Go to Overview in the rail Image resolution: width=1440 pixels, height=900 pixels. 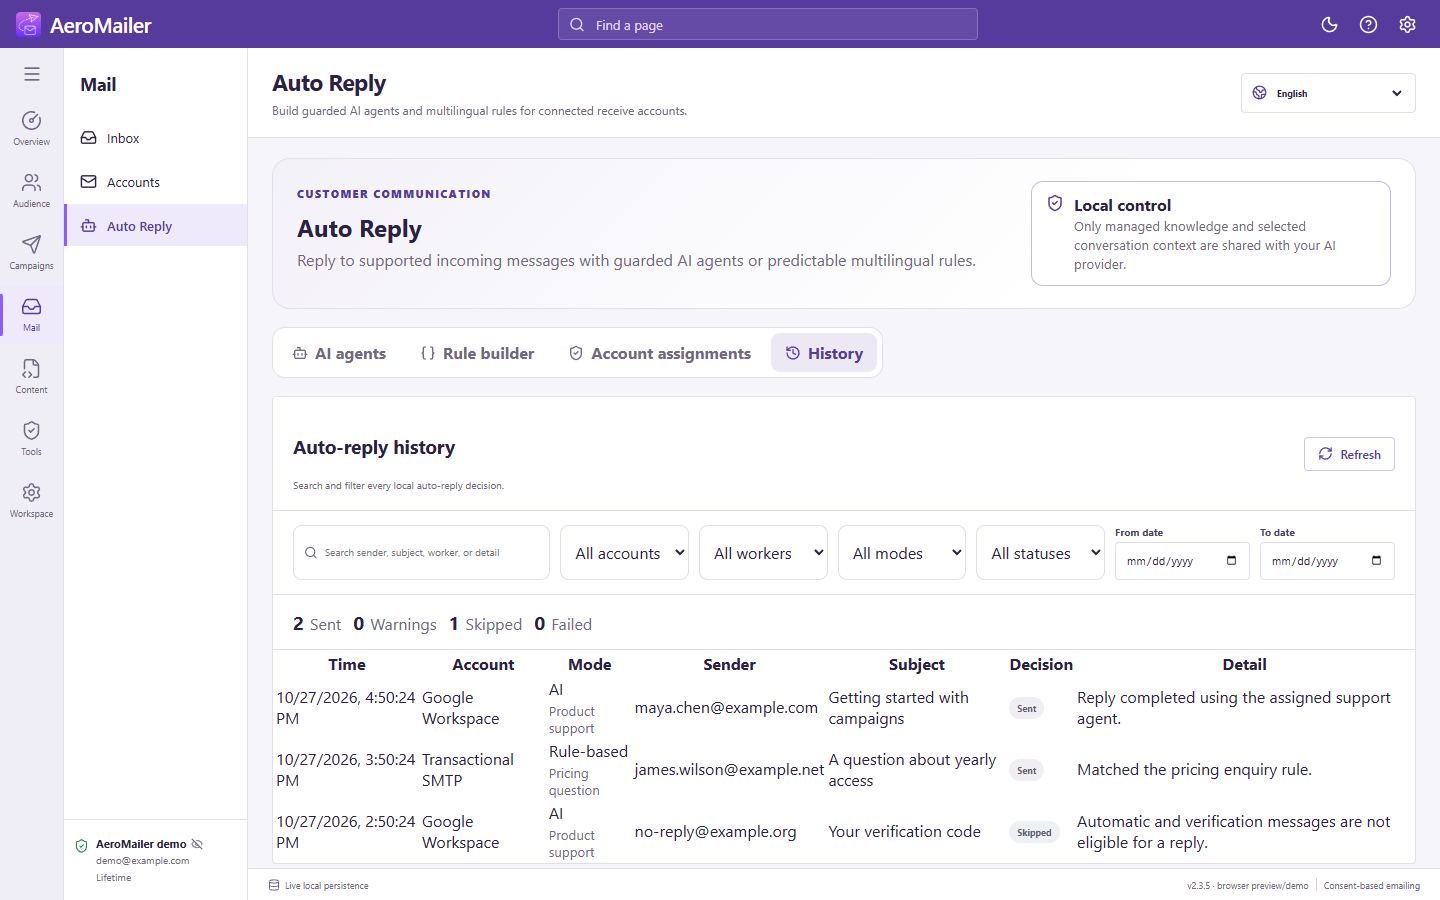pyautogui.click(x=32, y=128)
